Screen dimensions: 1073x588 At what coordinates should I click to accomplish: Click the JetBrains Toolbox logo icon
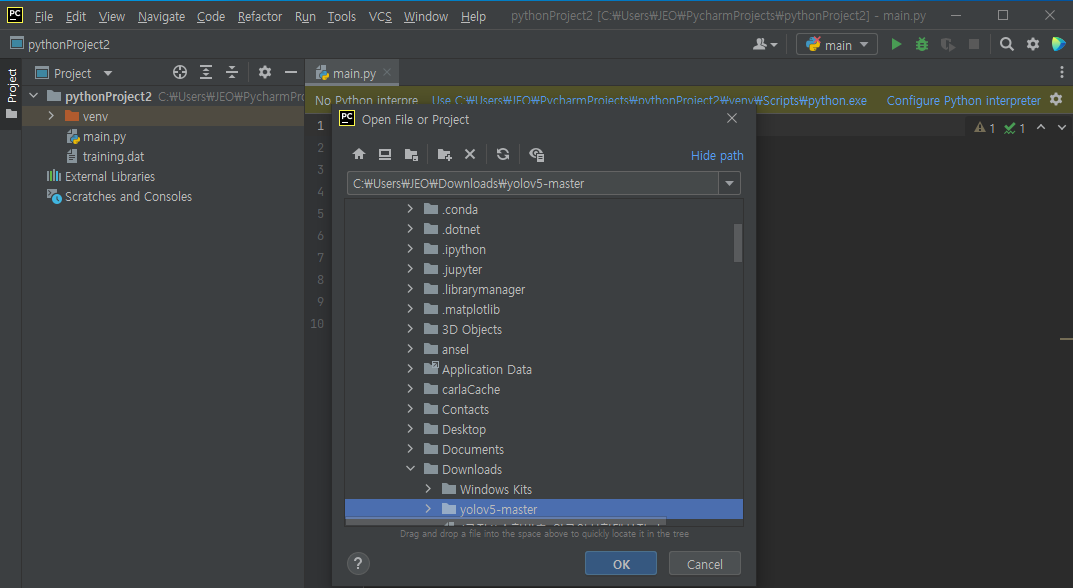point(1058,44)
